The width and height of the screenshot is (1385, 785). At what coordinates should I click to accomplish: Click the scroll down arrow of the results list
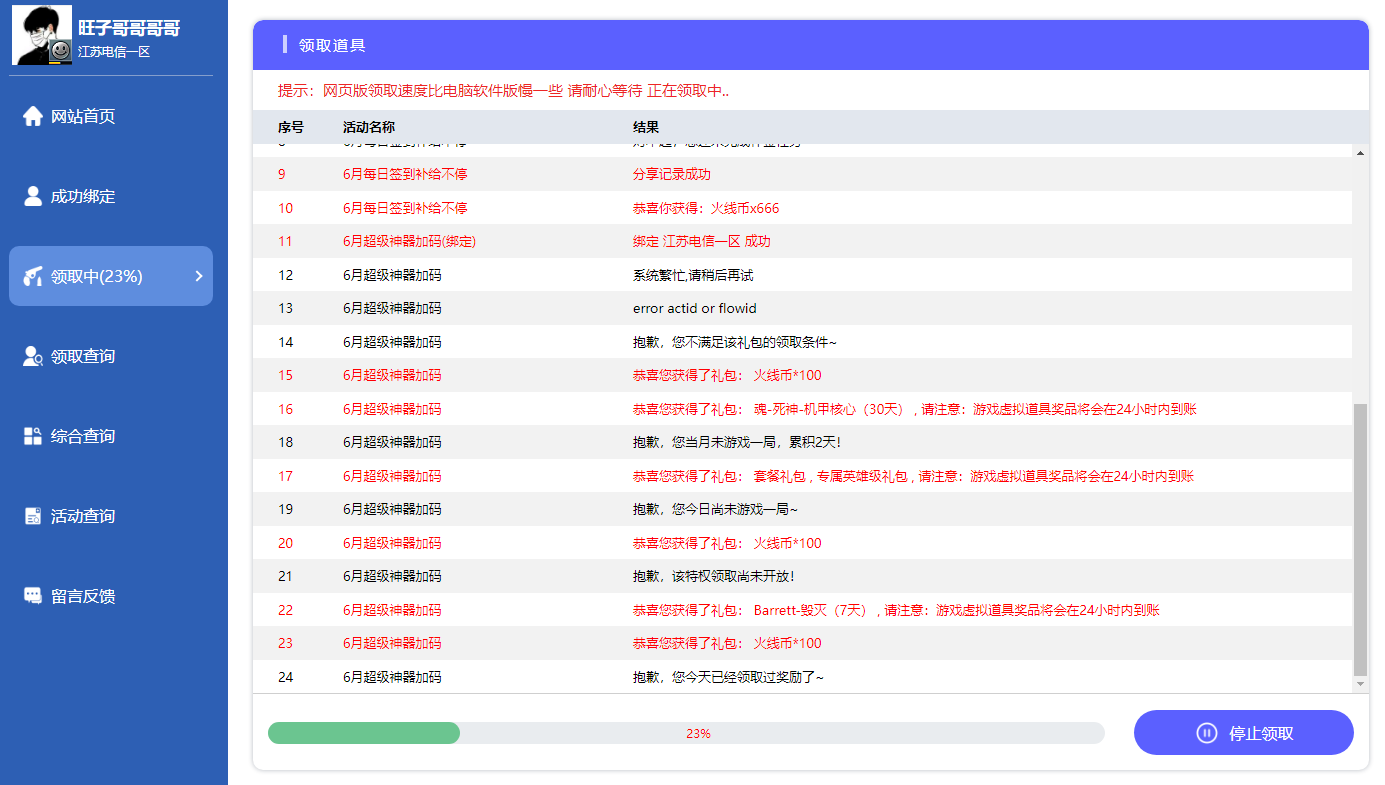(x=1359, y=683)
